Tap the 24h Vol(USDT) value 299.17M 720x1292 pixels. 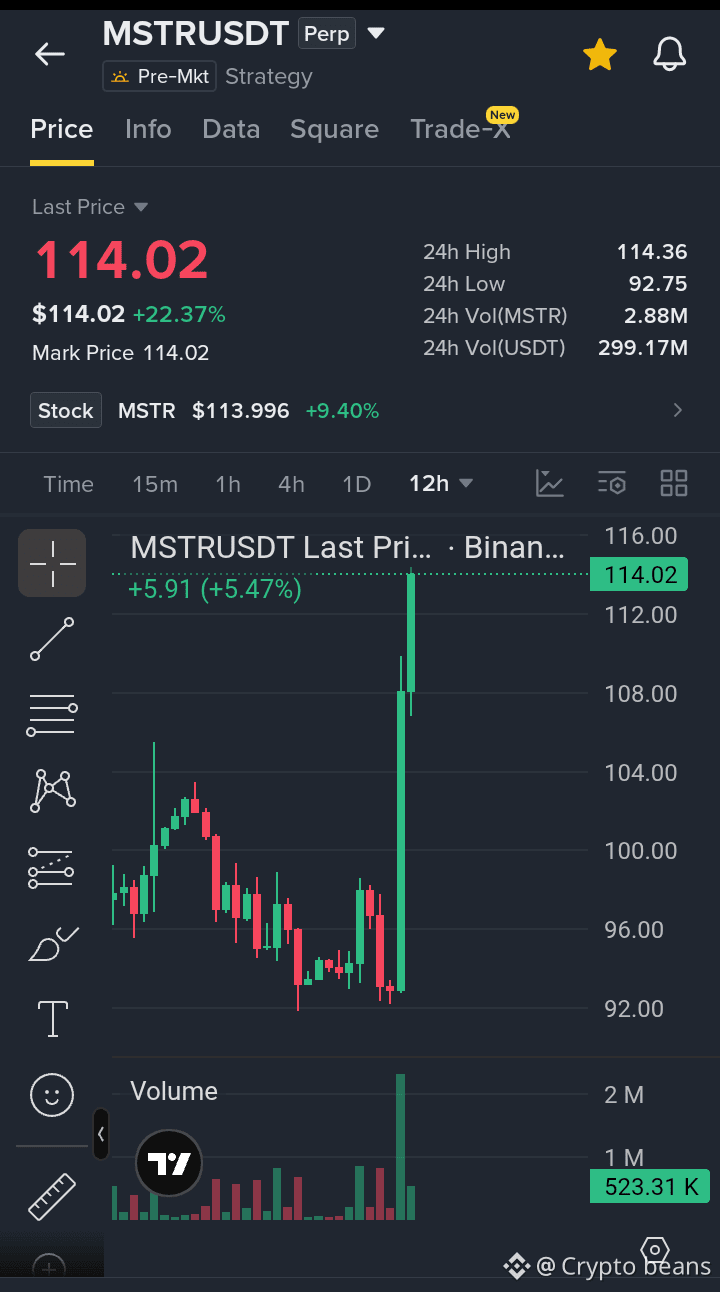(x=643, y=348)
